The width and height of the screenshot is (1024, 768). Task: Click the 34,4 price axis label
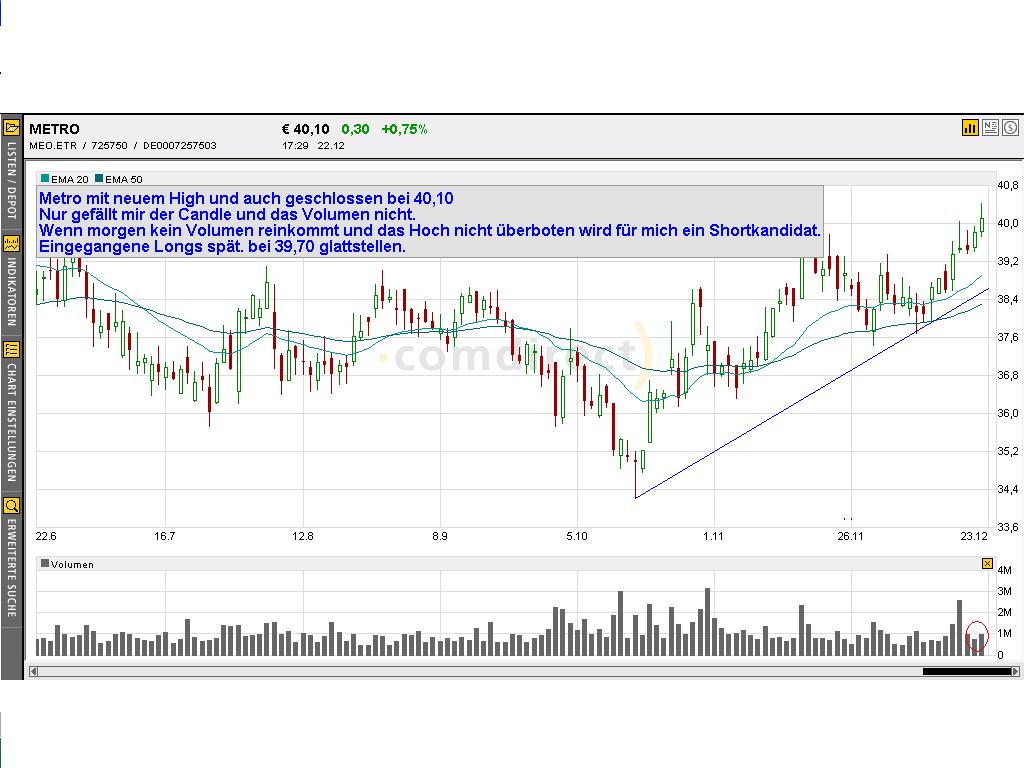(x=1008, y=489)
